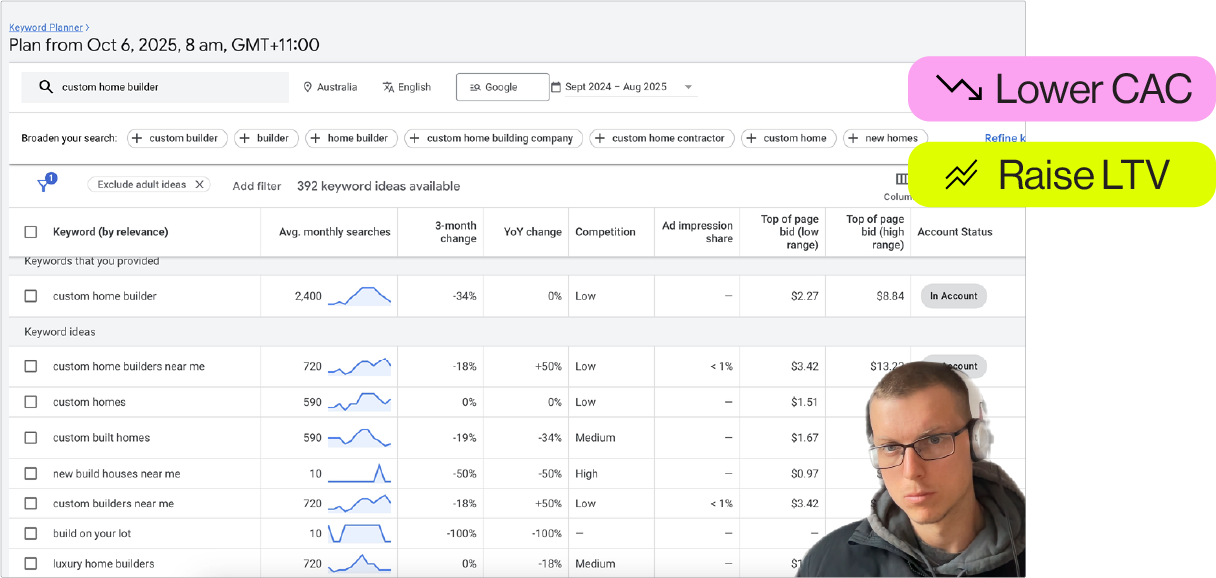Open the Refine keywords link

1005,138
